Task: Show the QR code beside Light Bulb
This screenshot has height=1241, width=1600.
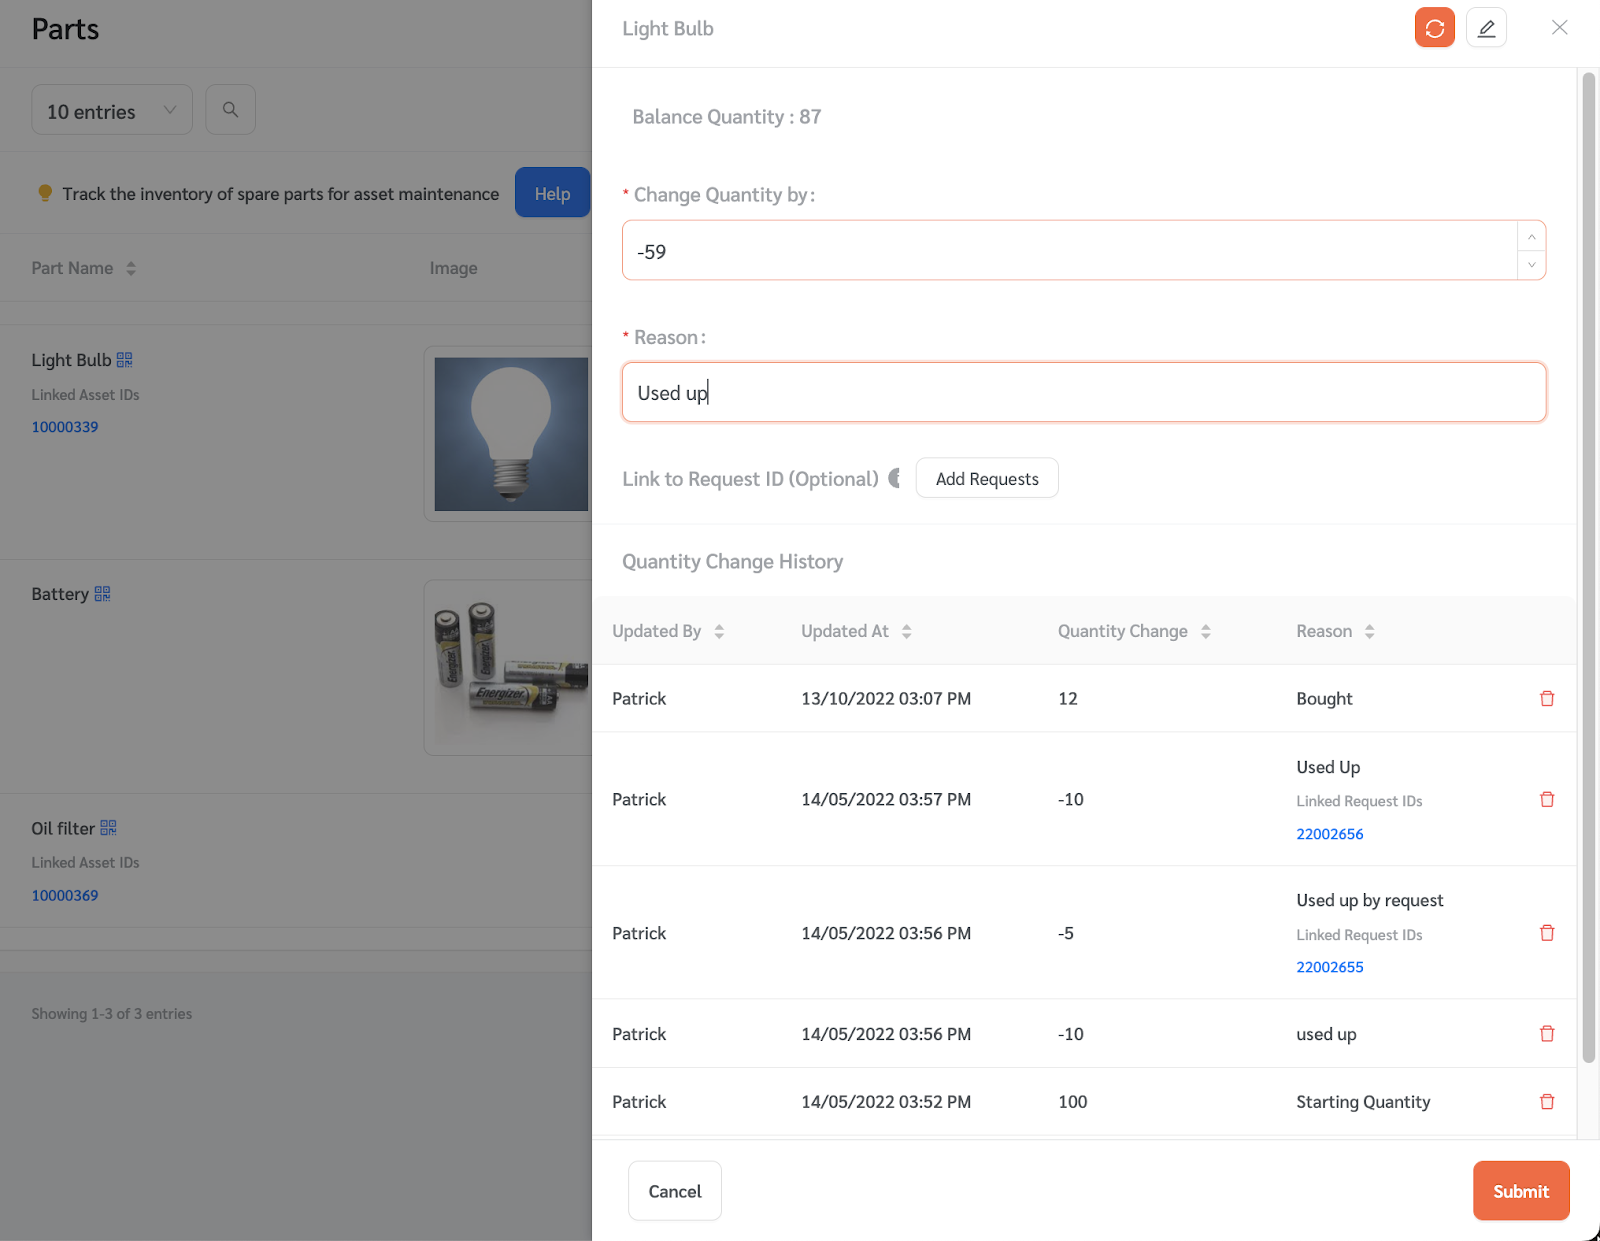Action: point(124,359)
